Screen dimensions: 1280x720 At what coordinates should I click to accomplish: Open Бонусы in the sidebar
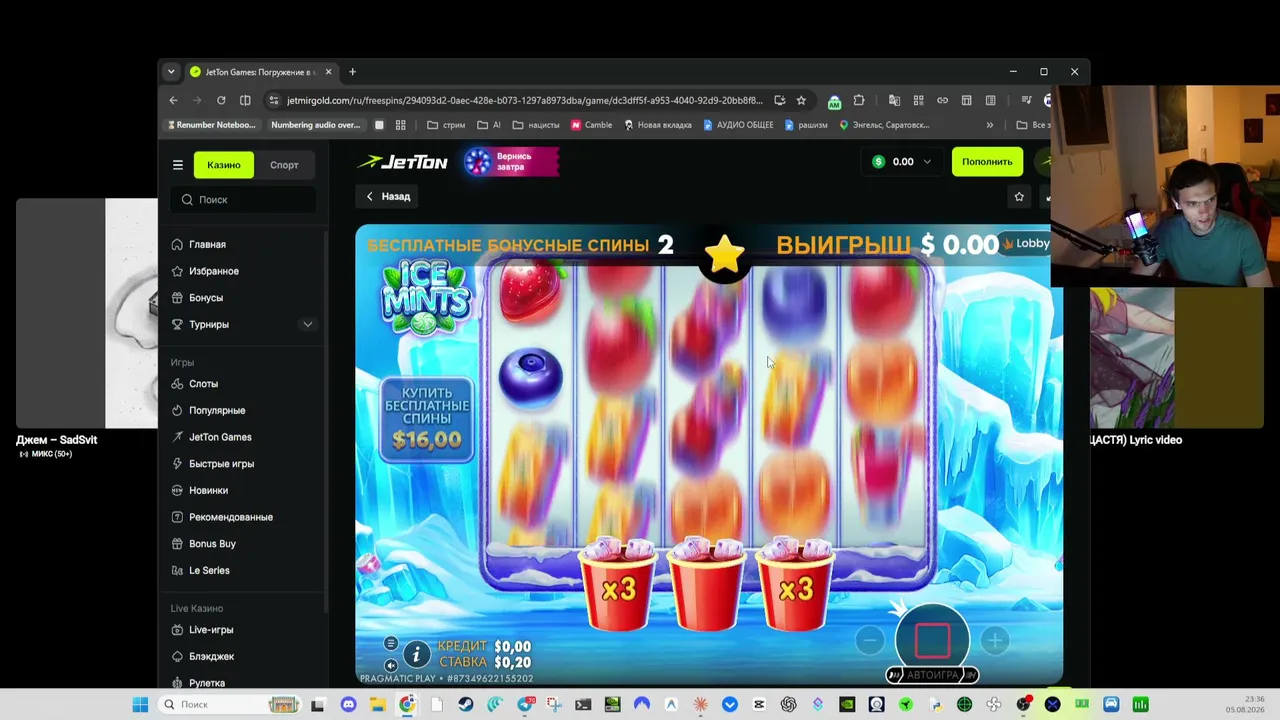(x=205, y=298)
